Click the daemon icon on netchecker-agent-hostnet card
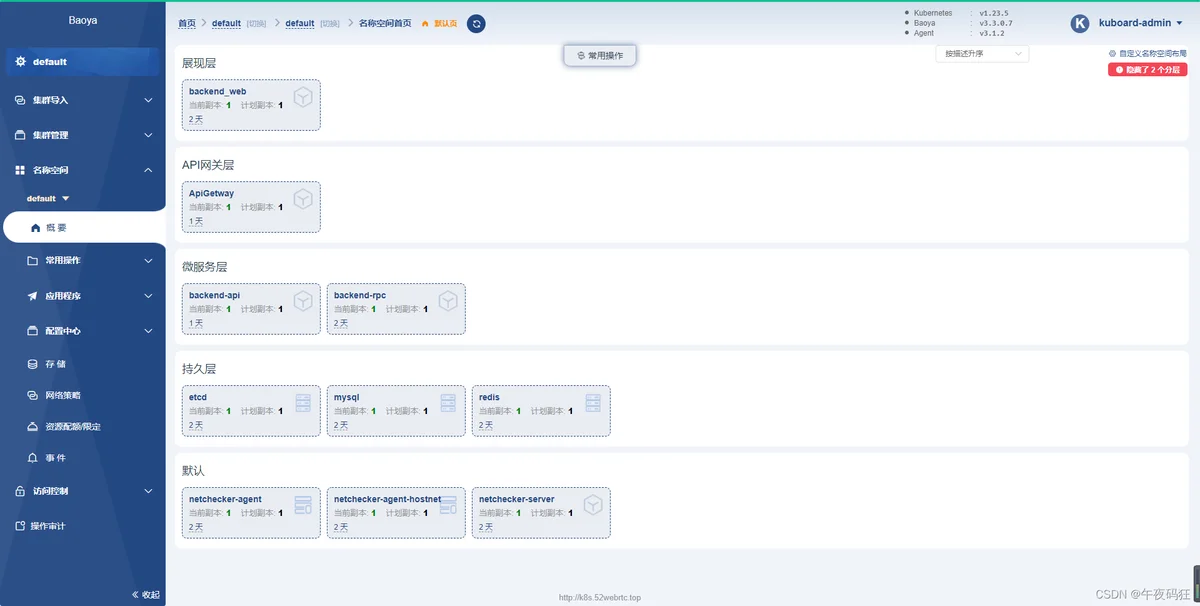Screen dimensions: 1200x606 (448, 505)
